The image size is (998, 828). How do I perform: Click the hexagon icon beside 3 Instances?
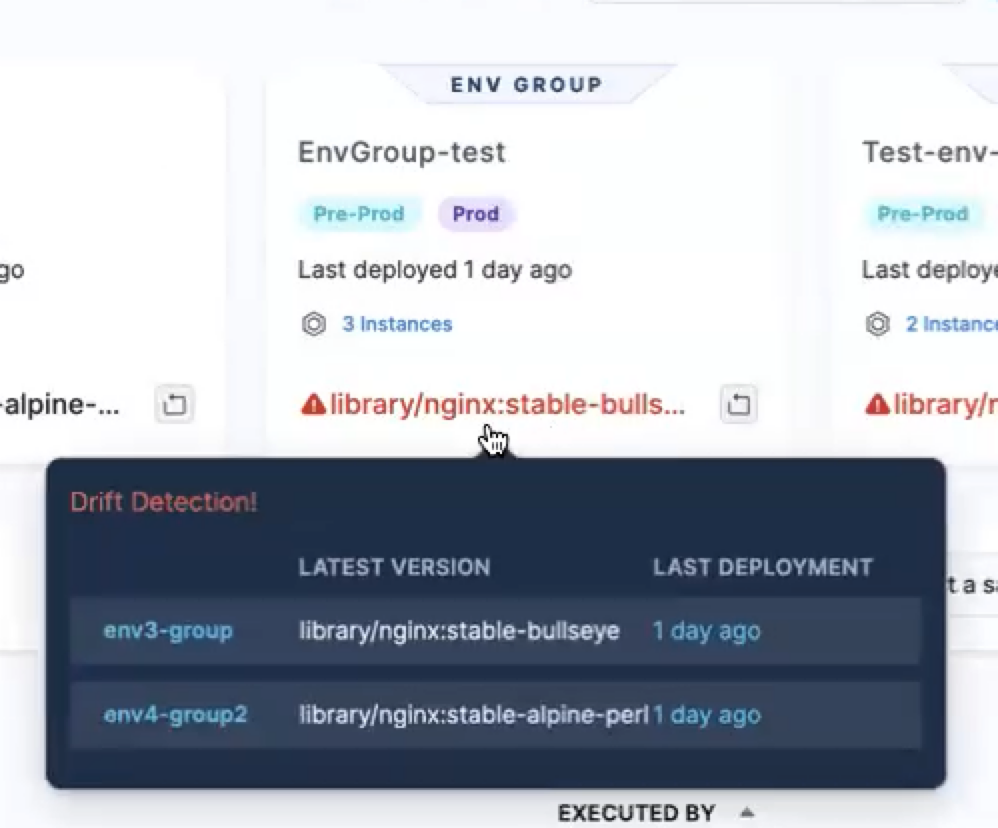pos(314,324)
